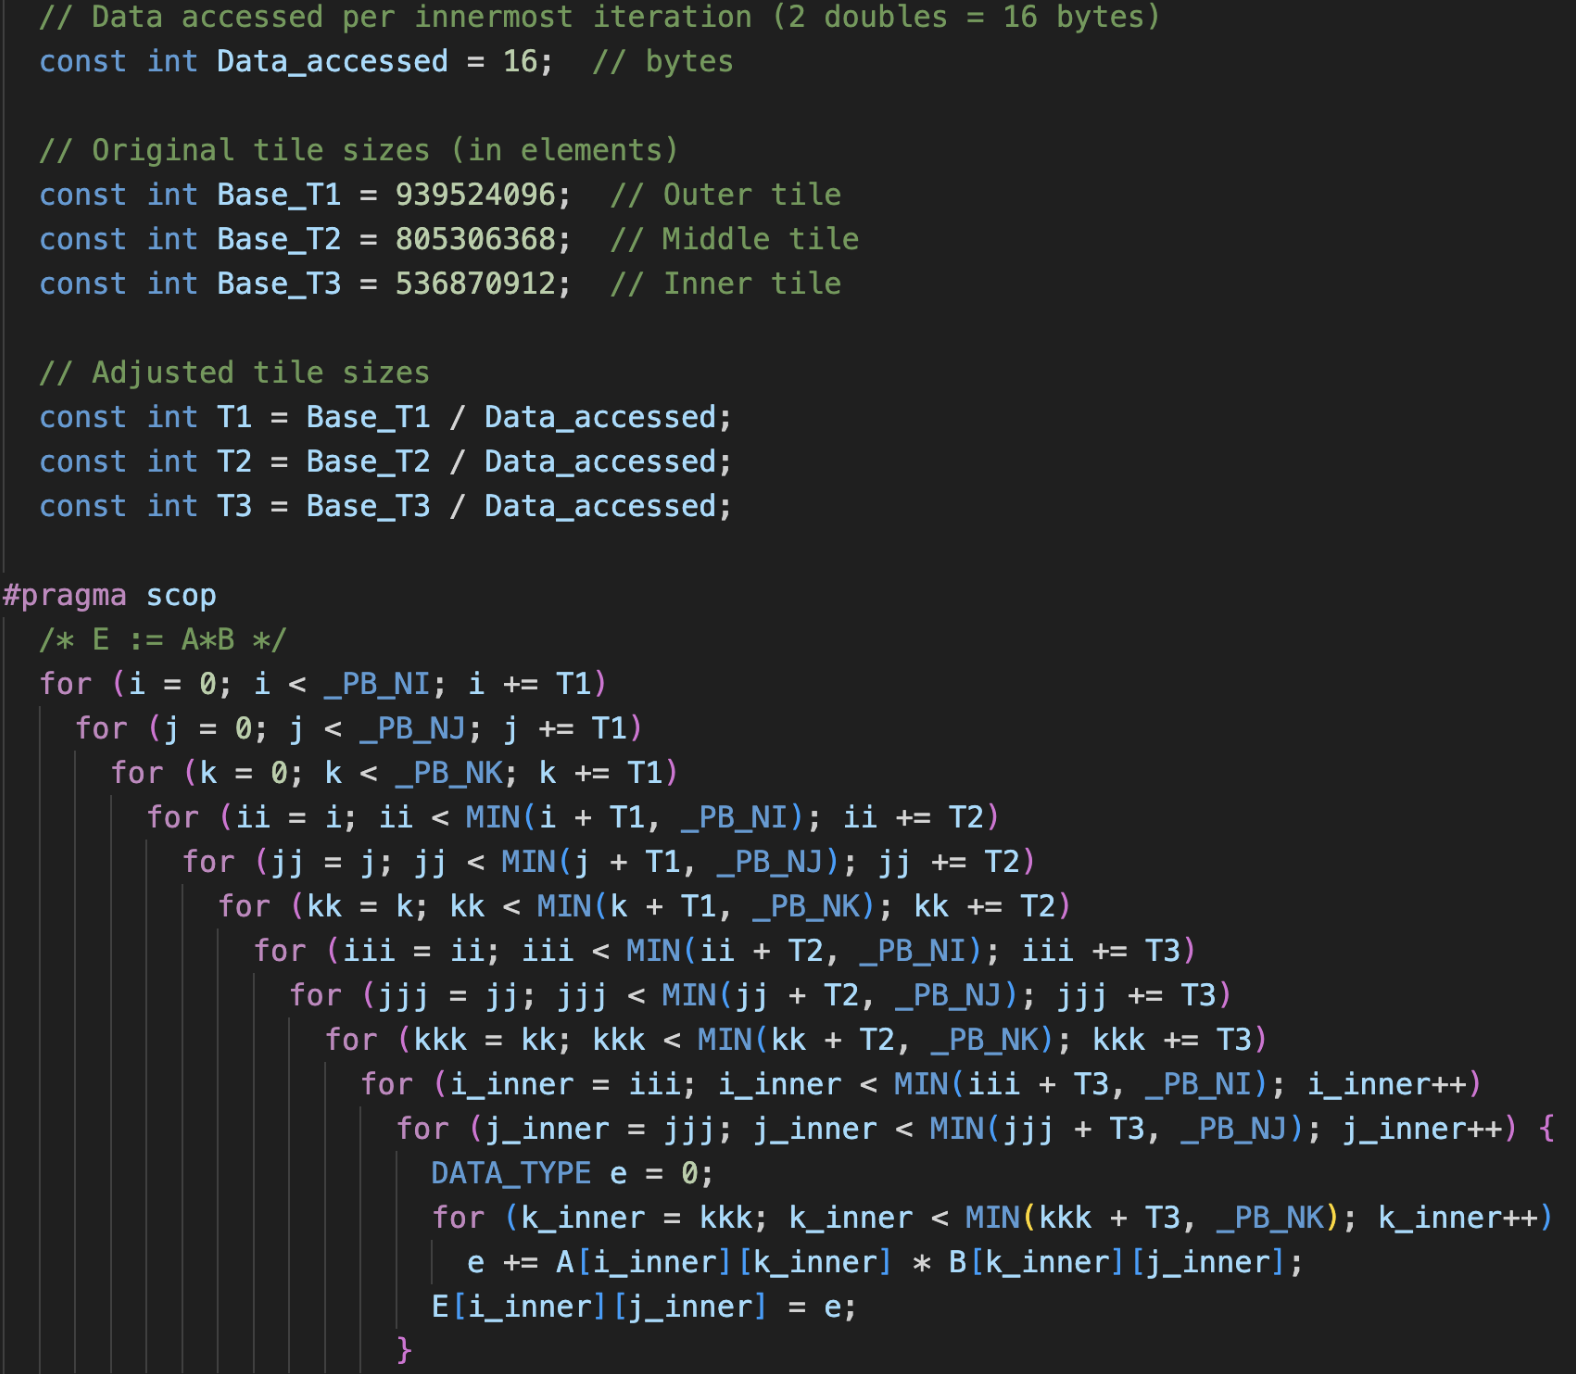Click the 'Original tile sizes (in elements)' comment
This screenshot has width=1576, height=1374.
coord(359,150)
